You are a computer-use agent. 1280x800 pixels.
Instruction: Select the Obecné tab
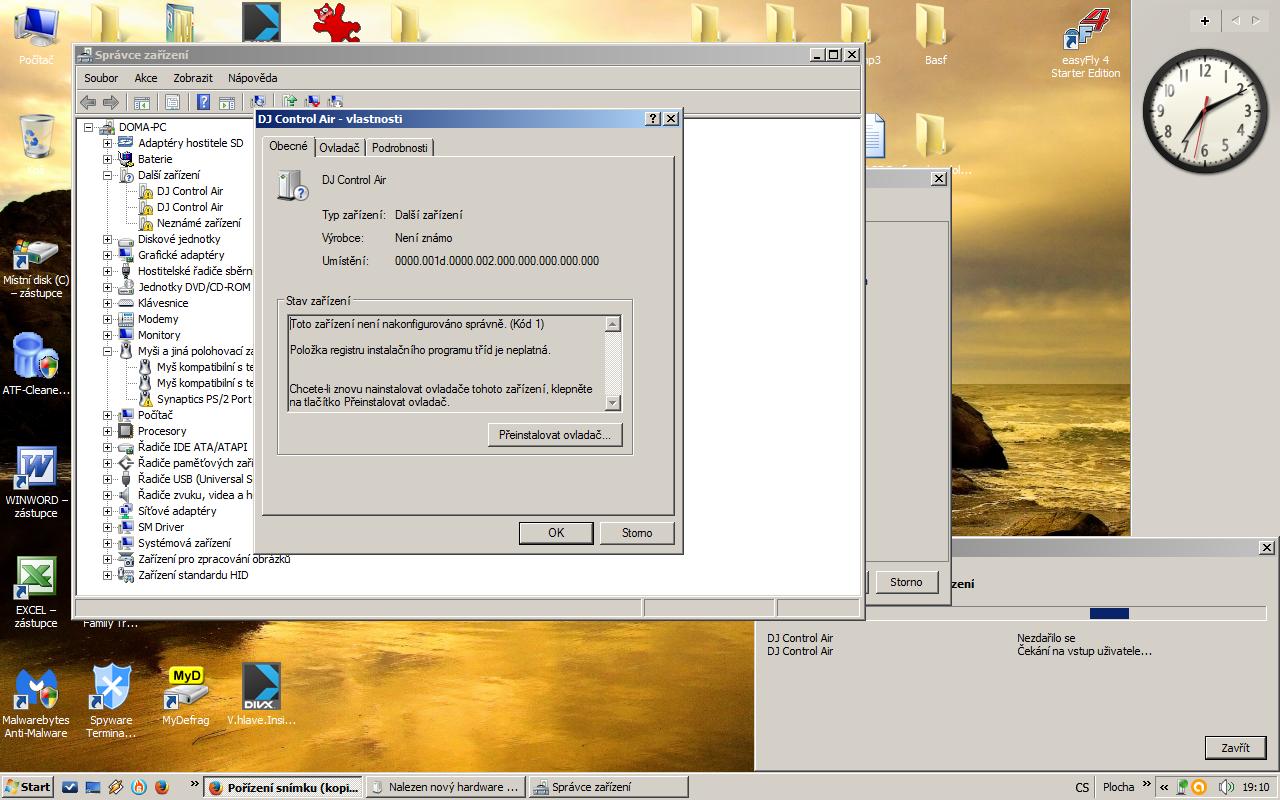click(x=289, y=146)
